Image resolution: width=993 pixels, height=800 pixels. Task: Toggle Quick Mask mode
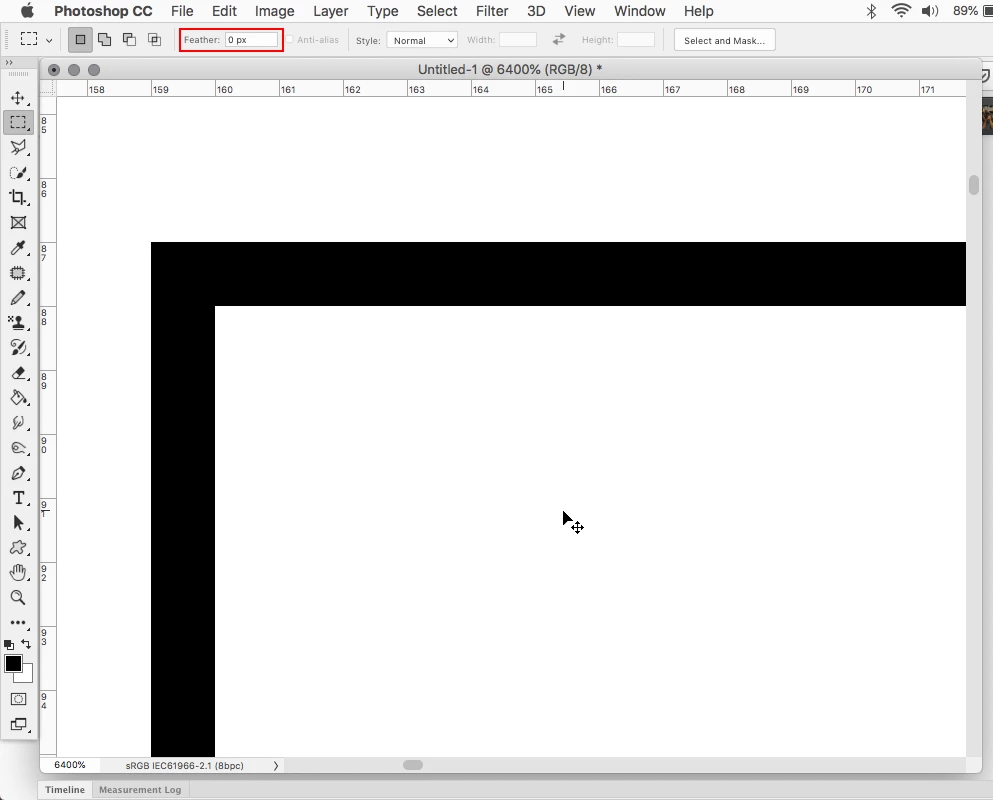tap(18, 699)
